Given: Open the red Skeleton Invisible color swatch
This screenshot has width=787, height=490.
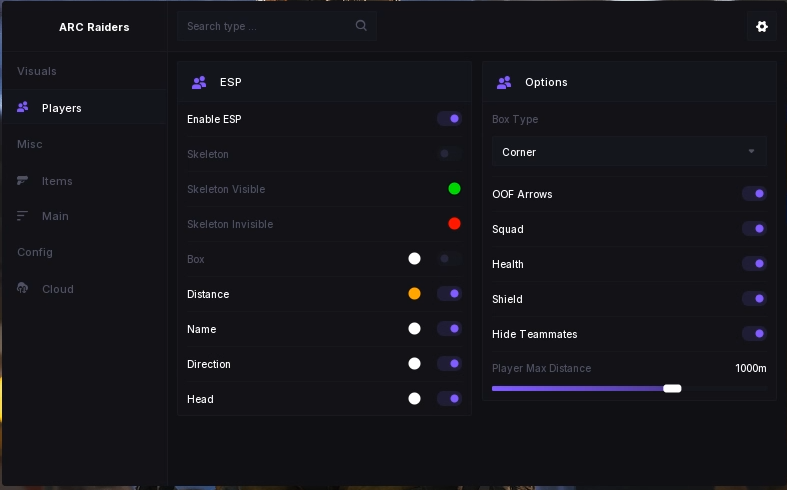Looking at the screenshot, I should coord(454,224).
